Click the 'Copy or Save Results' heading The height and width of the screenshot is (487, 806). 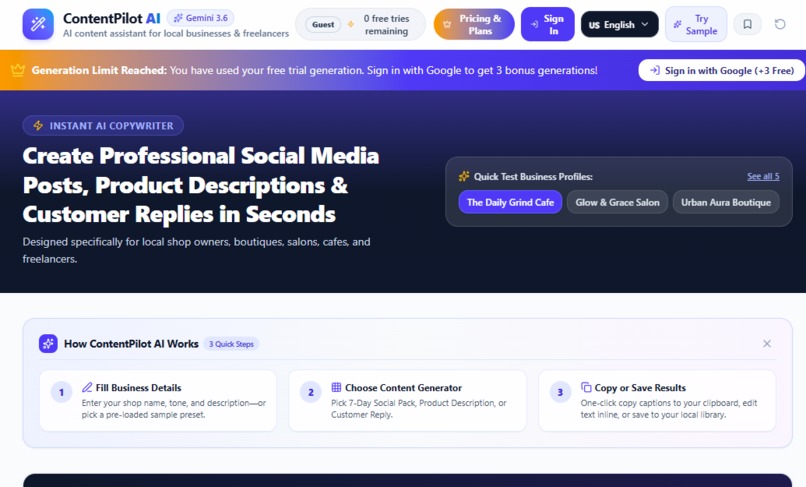pos(640,388)
